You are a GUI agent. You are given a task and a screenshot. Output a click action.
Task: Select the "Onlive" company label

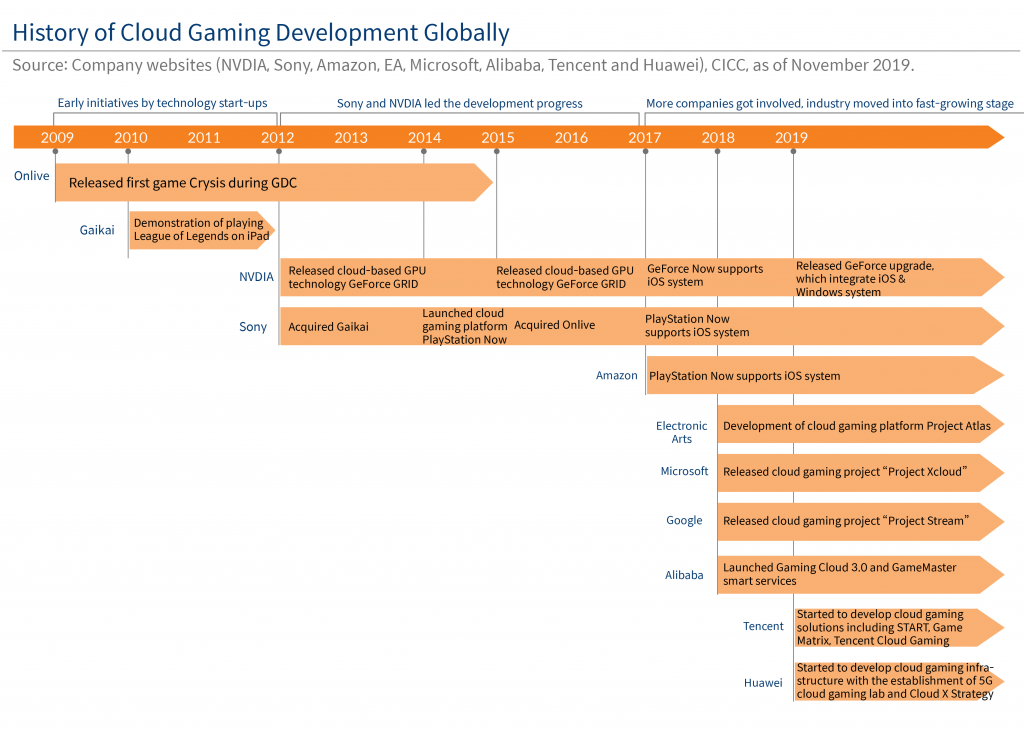[x=31, y=176]
